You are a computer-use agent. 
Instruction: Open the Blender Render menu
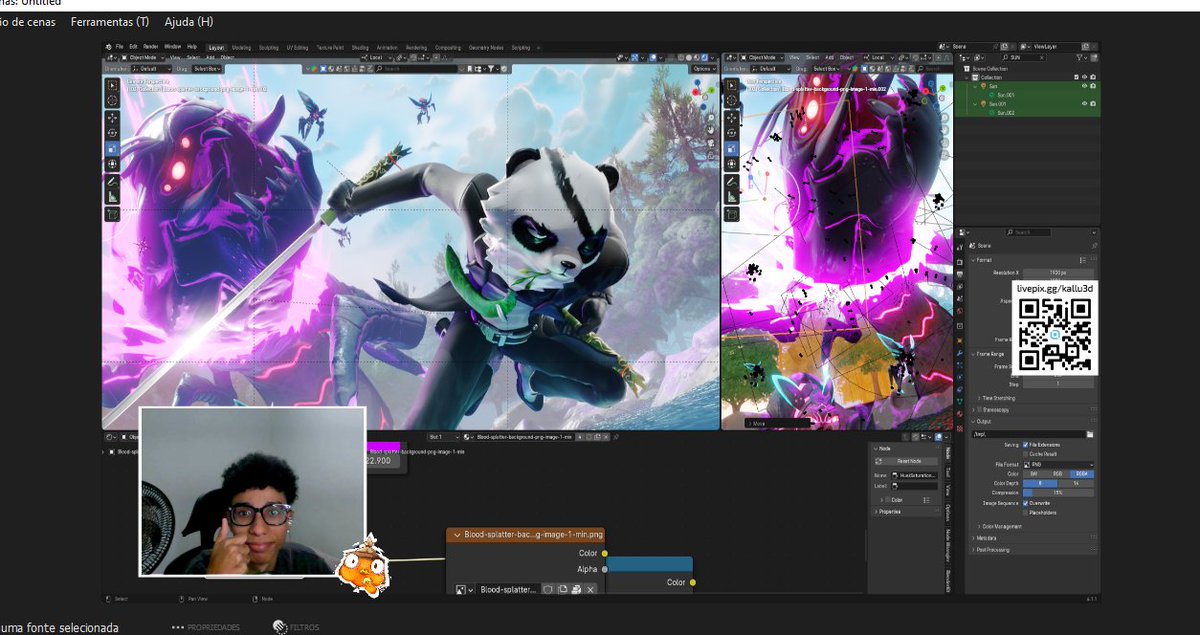[150, 47]
